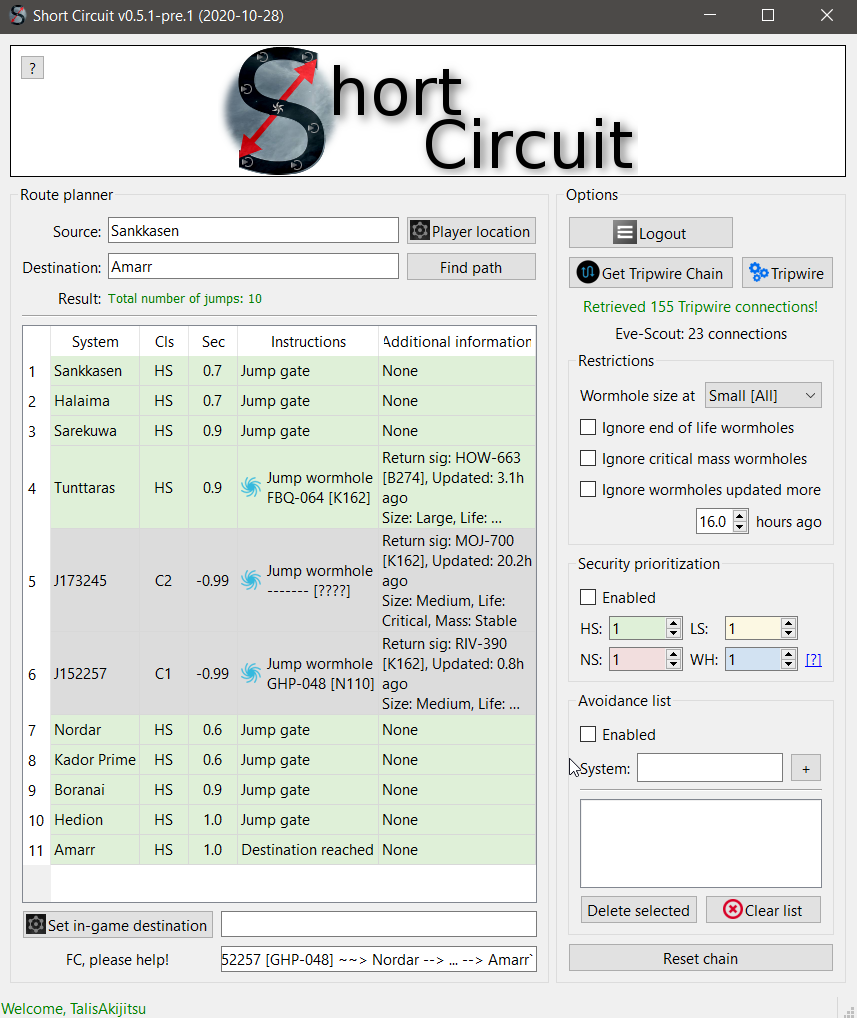This screenshot has width=857, height=1018.
Task: Select the Boranai system cell
Action: [95, 789]
